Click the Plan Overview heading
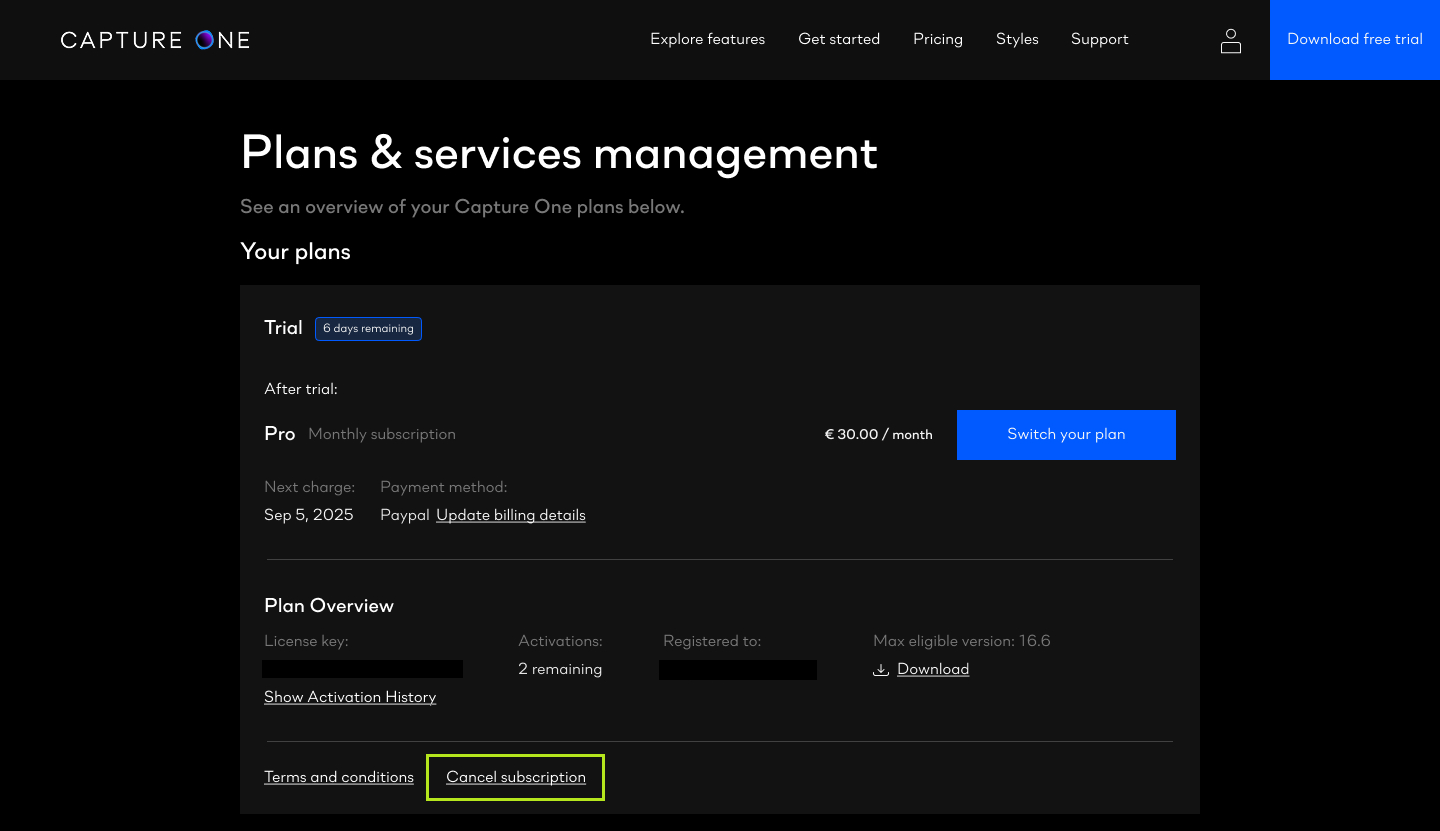This screenshot has height=831, width=1440. click(x=329, y=605)
